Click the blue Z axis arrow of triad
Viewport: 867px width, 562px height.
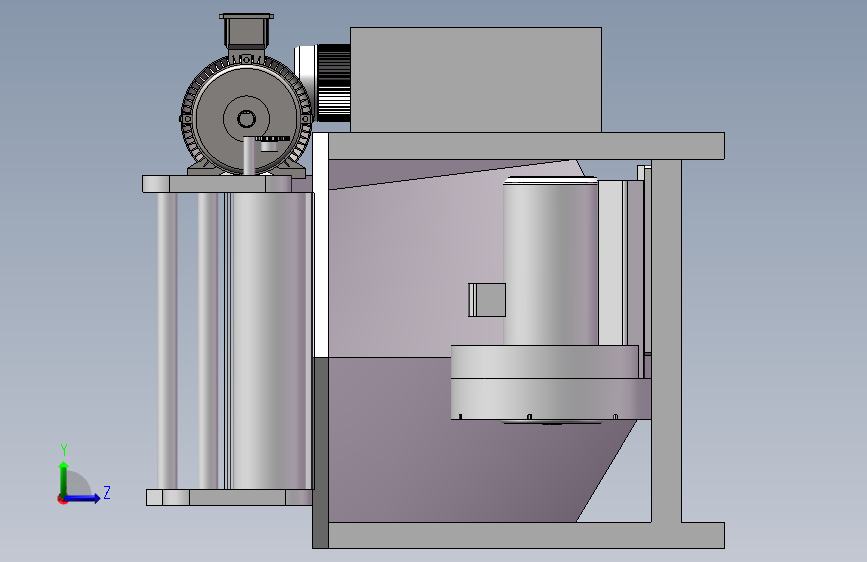[83, 498]
